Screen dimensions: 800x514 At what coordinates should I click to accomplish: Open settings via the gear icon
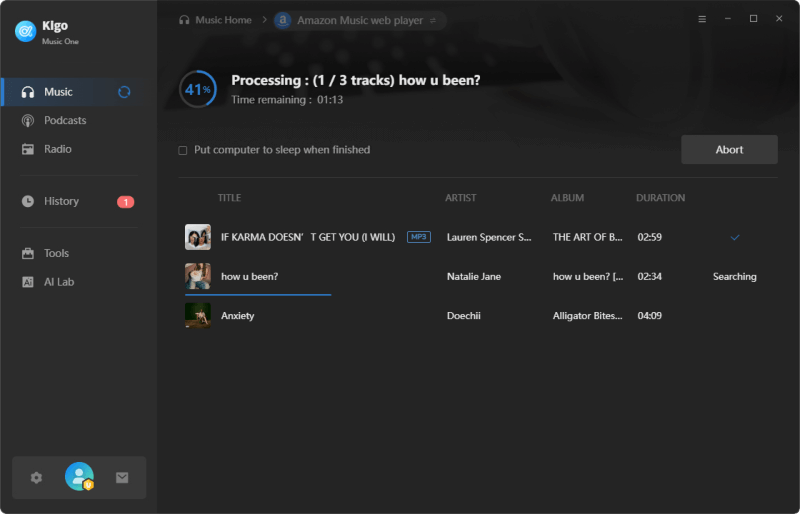36,478
